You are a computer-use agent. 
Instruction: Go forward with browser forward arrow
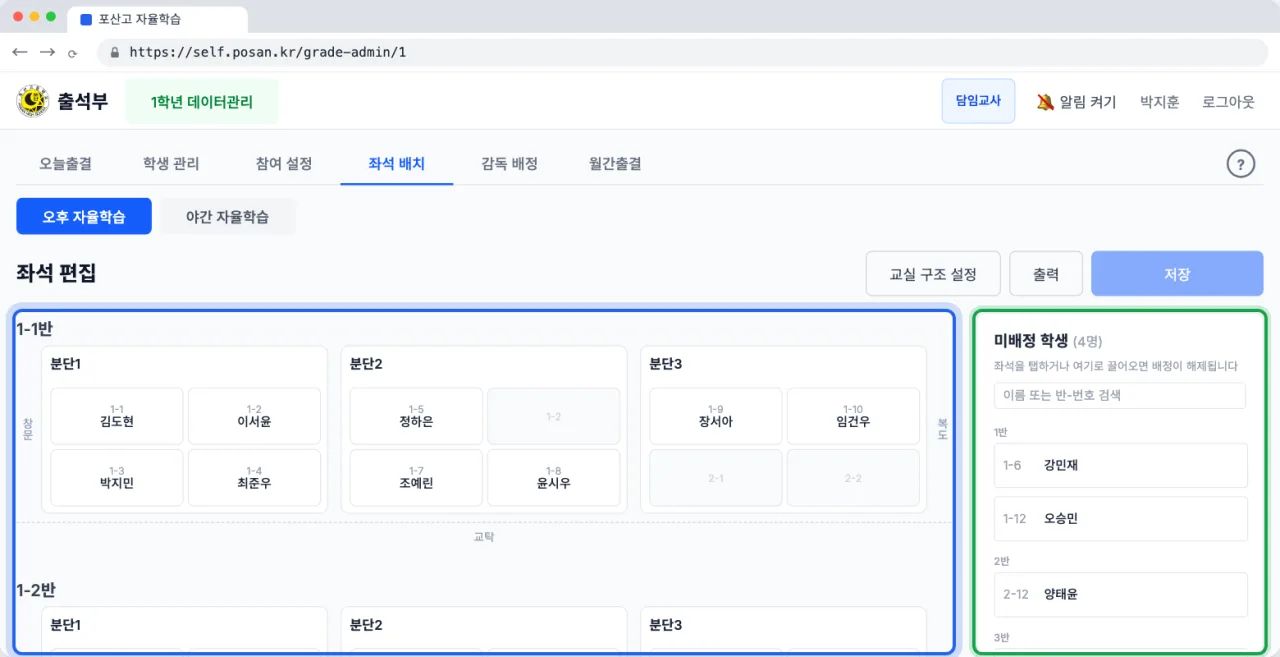[x=47, y=52]
